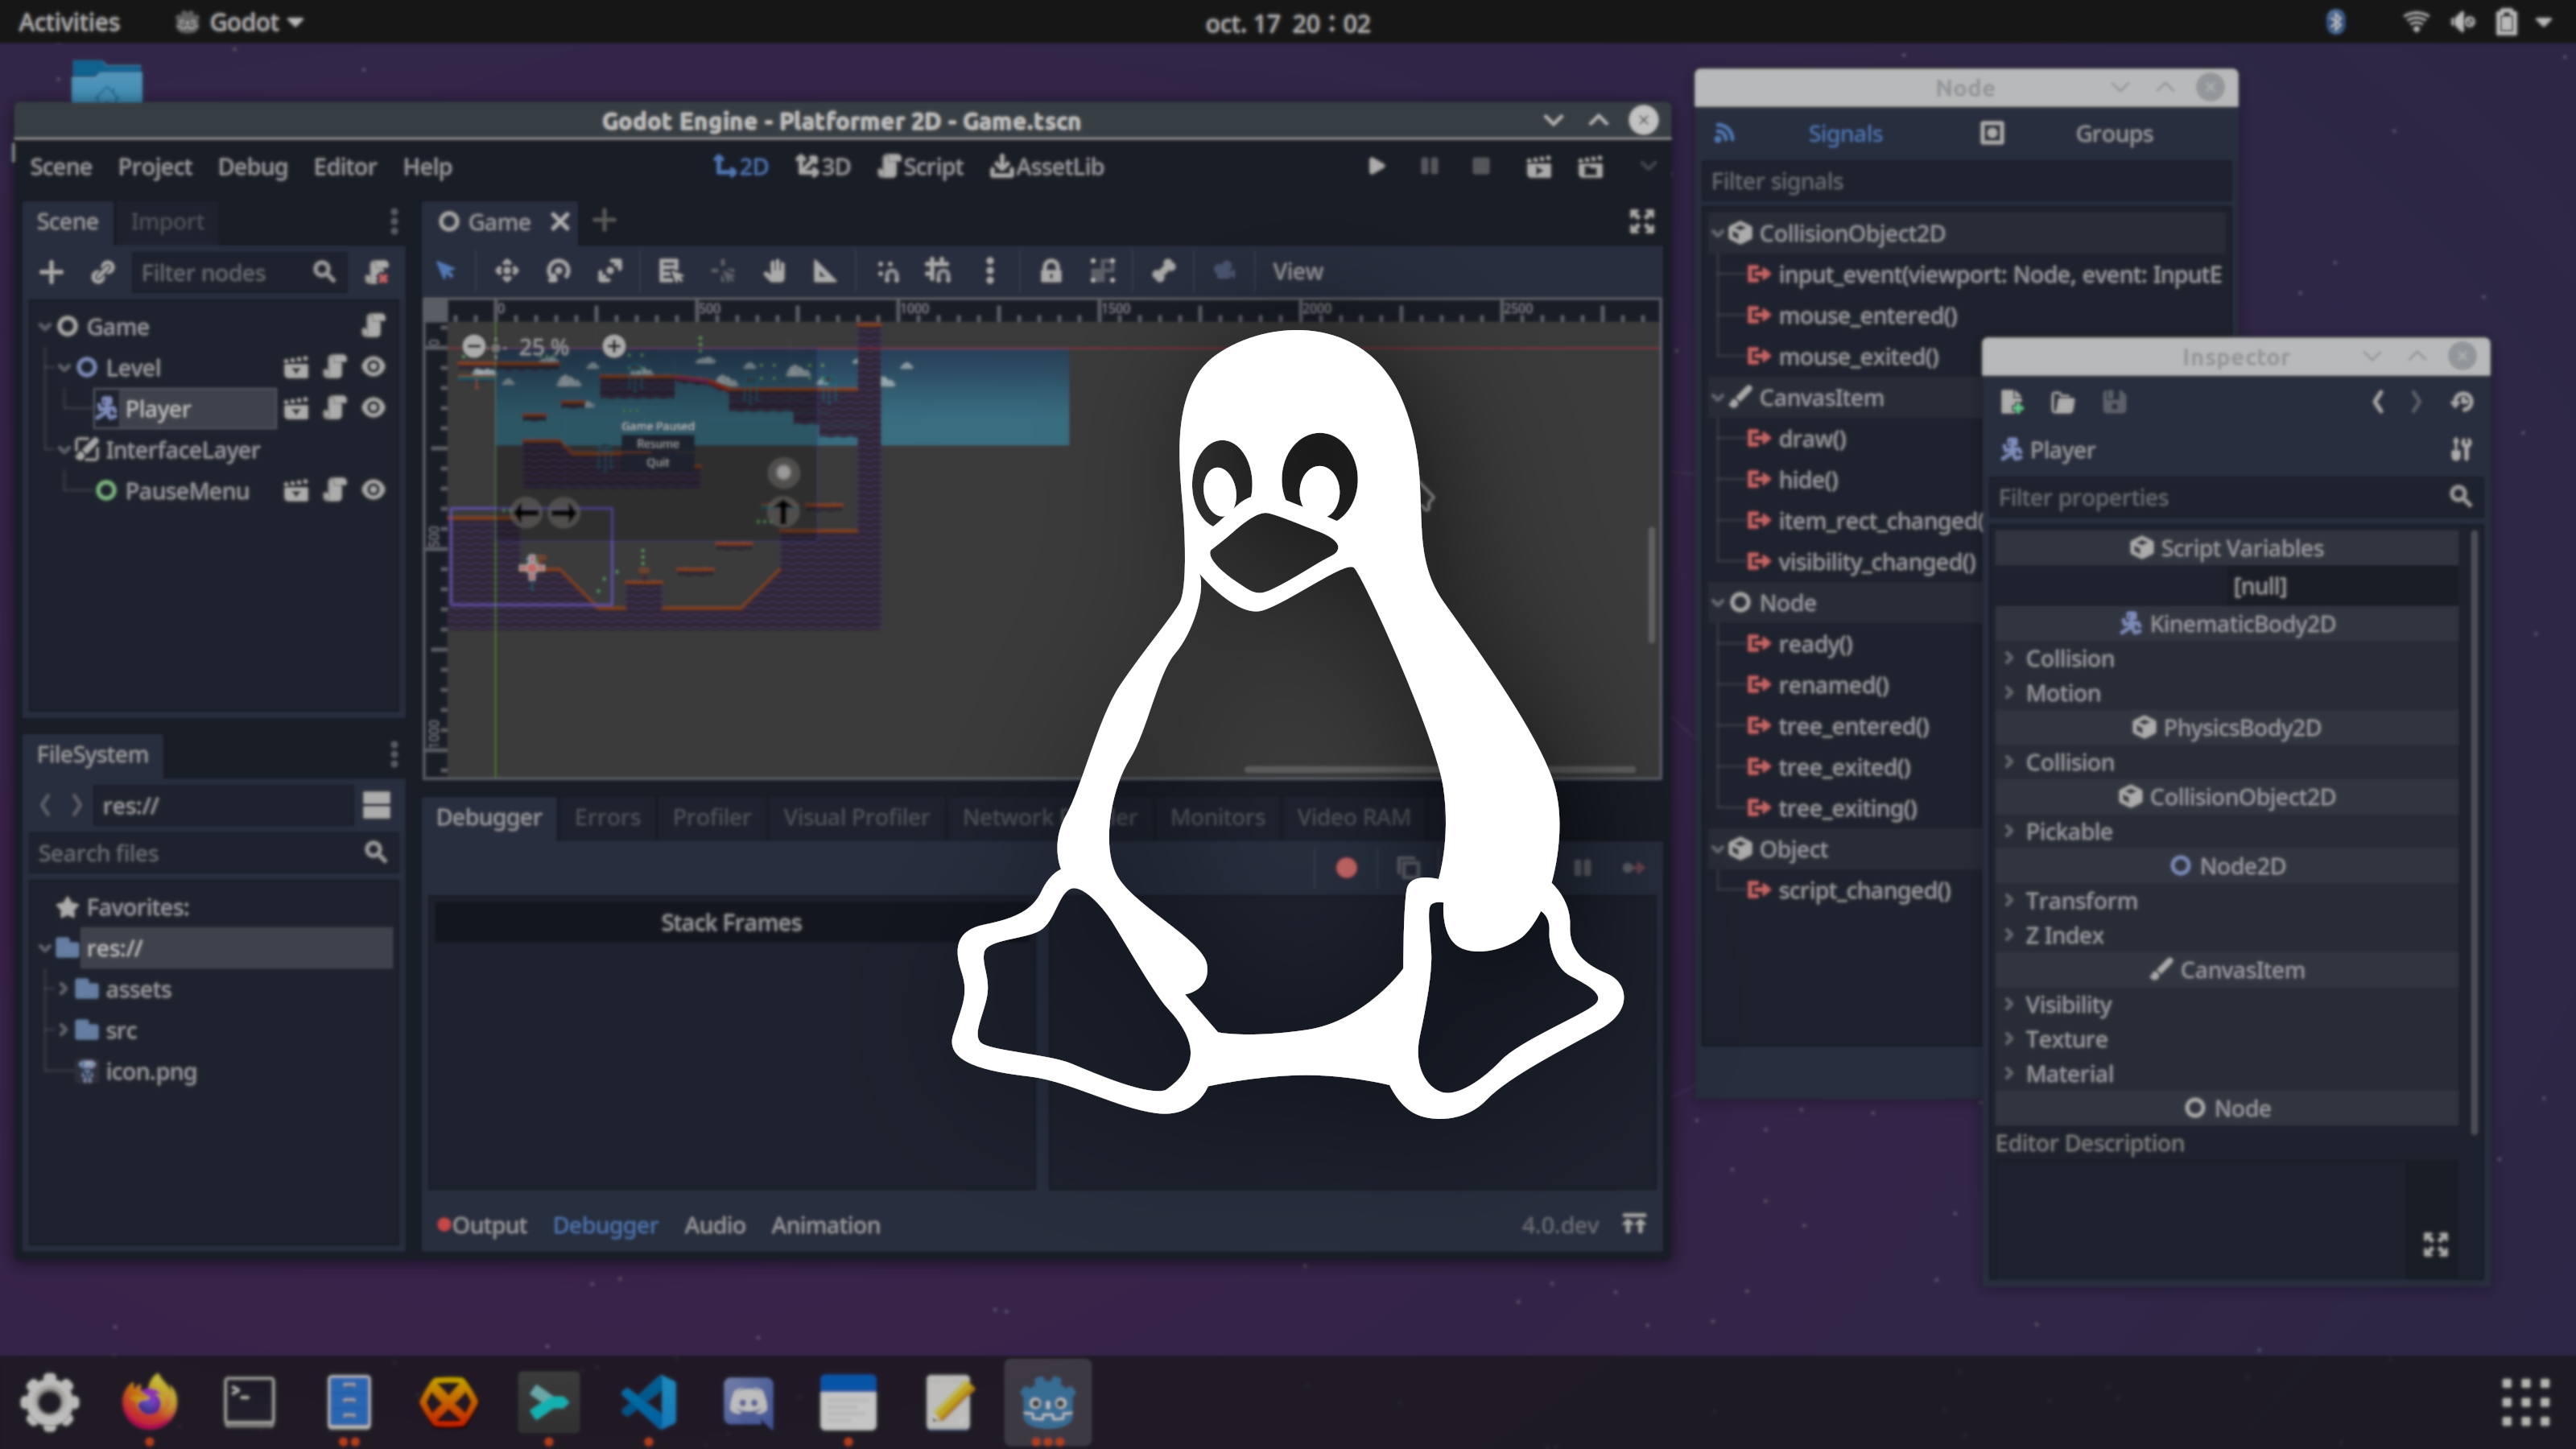This screenshot has width=2576, height=1449.
Task: Hide the PauseMenu node
Action: pyautogui.click(x=373, y=490)
